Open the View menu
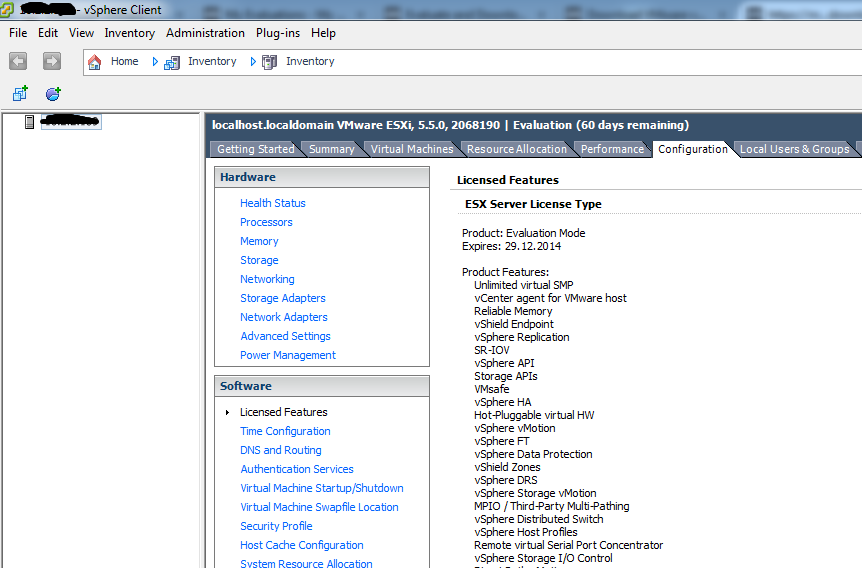862x568 pixels. 81,33
